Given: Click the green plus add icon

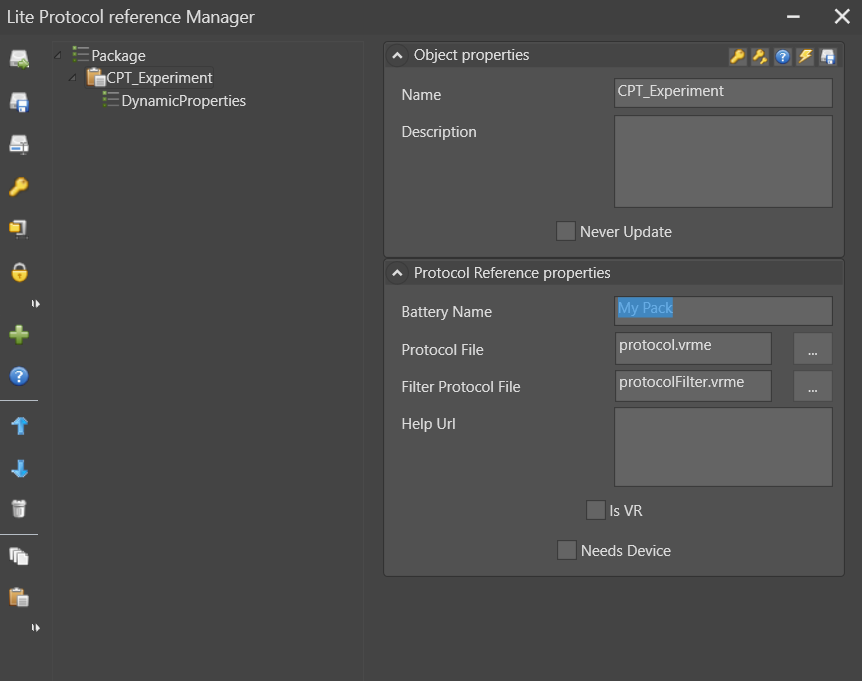Looking at the screenshot, I should tap(18, 335).
